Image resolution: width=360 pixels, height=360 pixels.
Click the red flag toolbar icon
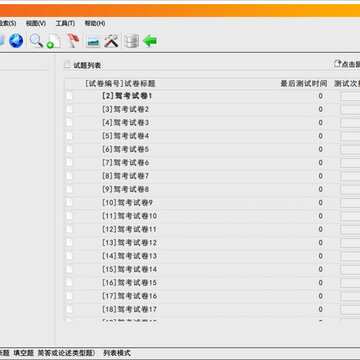(x=73, y=41)
